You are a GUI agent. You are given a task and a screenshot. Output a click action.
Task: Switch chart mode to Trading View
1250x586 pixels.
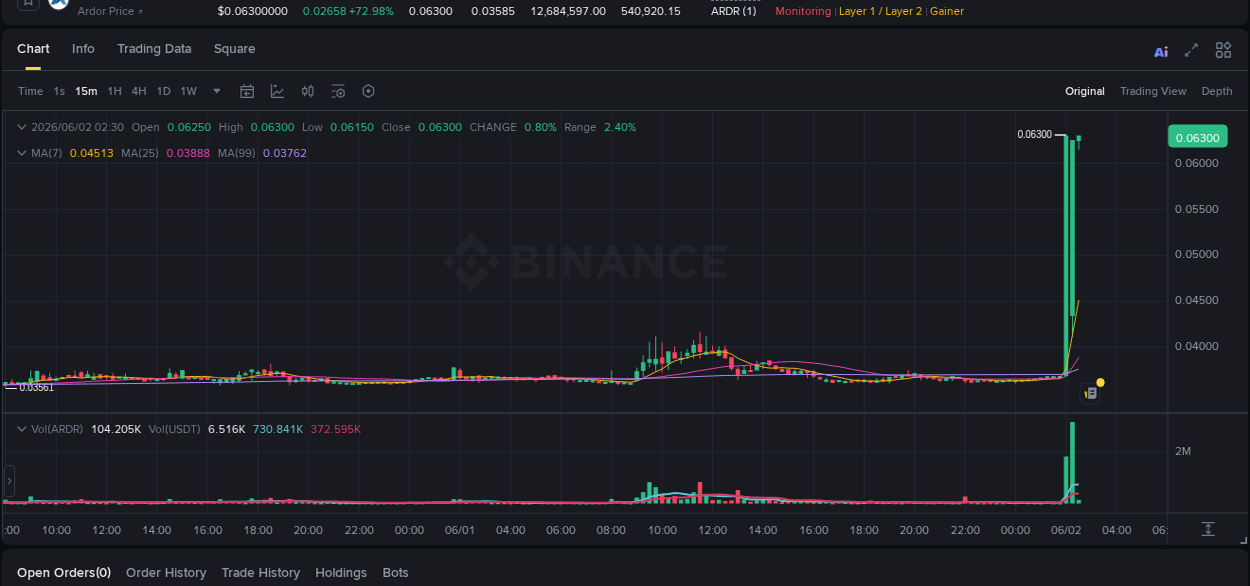[x=1153, y=91]
